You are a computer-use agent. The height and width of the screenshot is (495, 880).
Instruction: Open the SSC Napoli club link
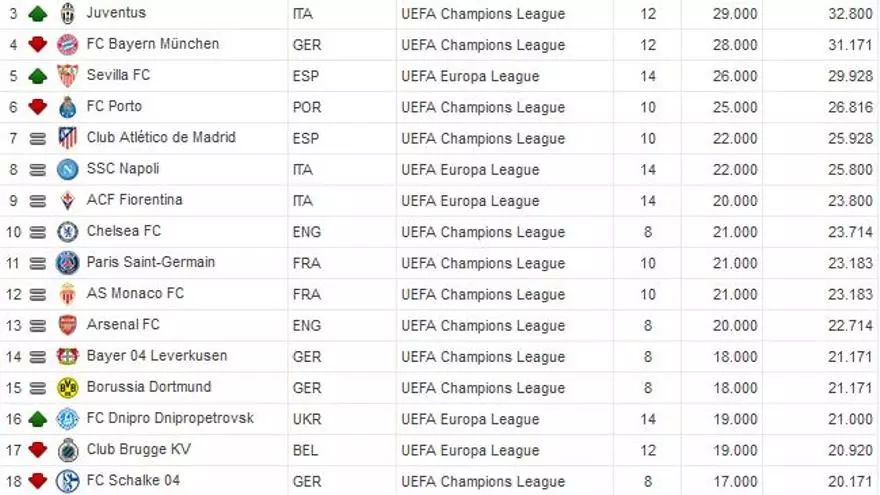tap(123, 169)
